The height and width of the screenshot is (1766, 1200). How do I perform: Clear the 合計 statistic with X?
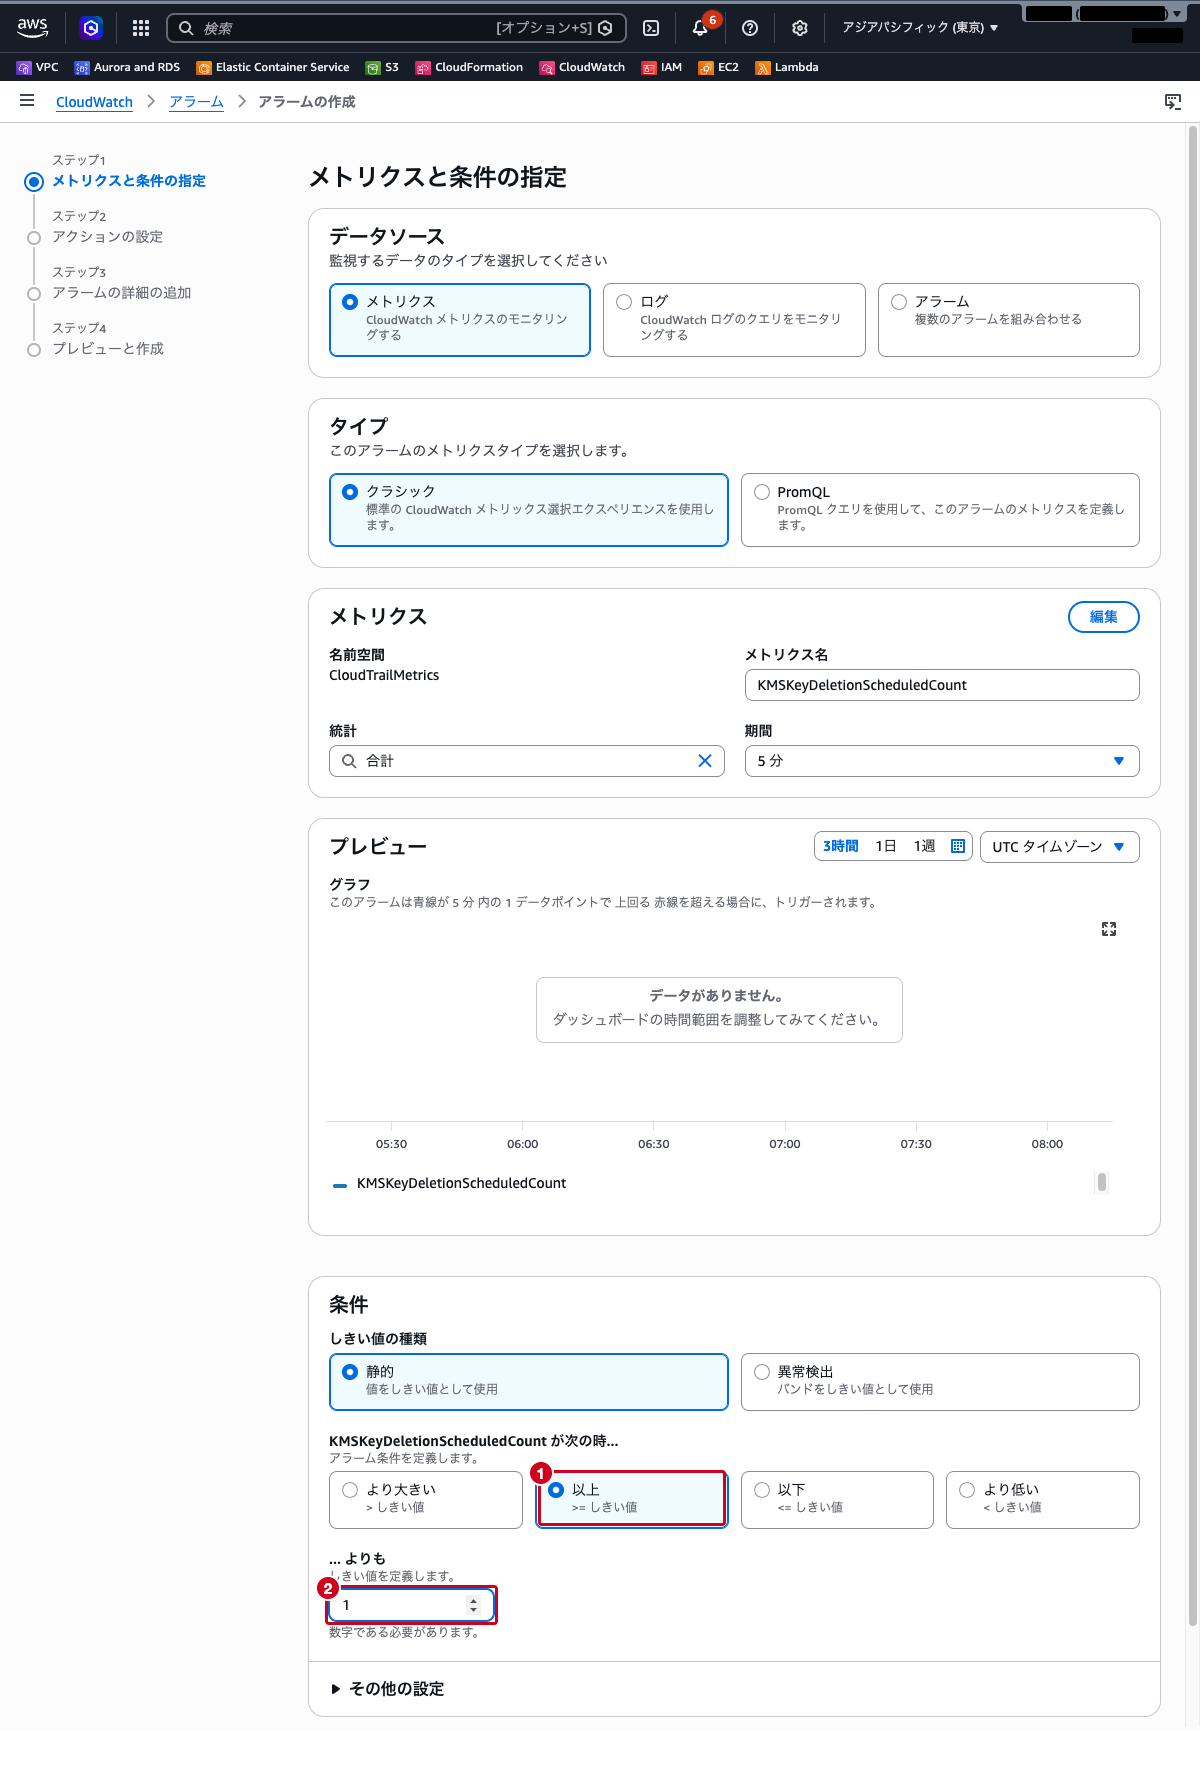click(x=705, y=761)
